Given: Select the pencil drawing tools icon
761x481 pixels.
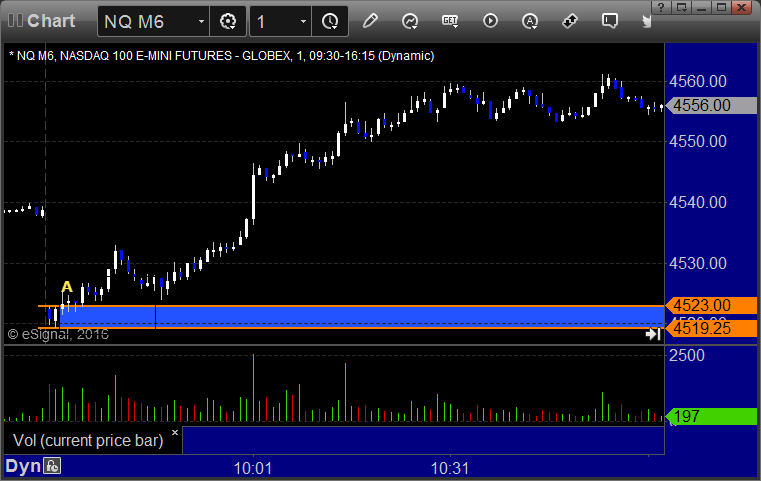Looking at the screenshot, I should pos(370,21).
